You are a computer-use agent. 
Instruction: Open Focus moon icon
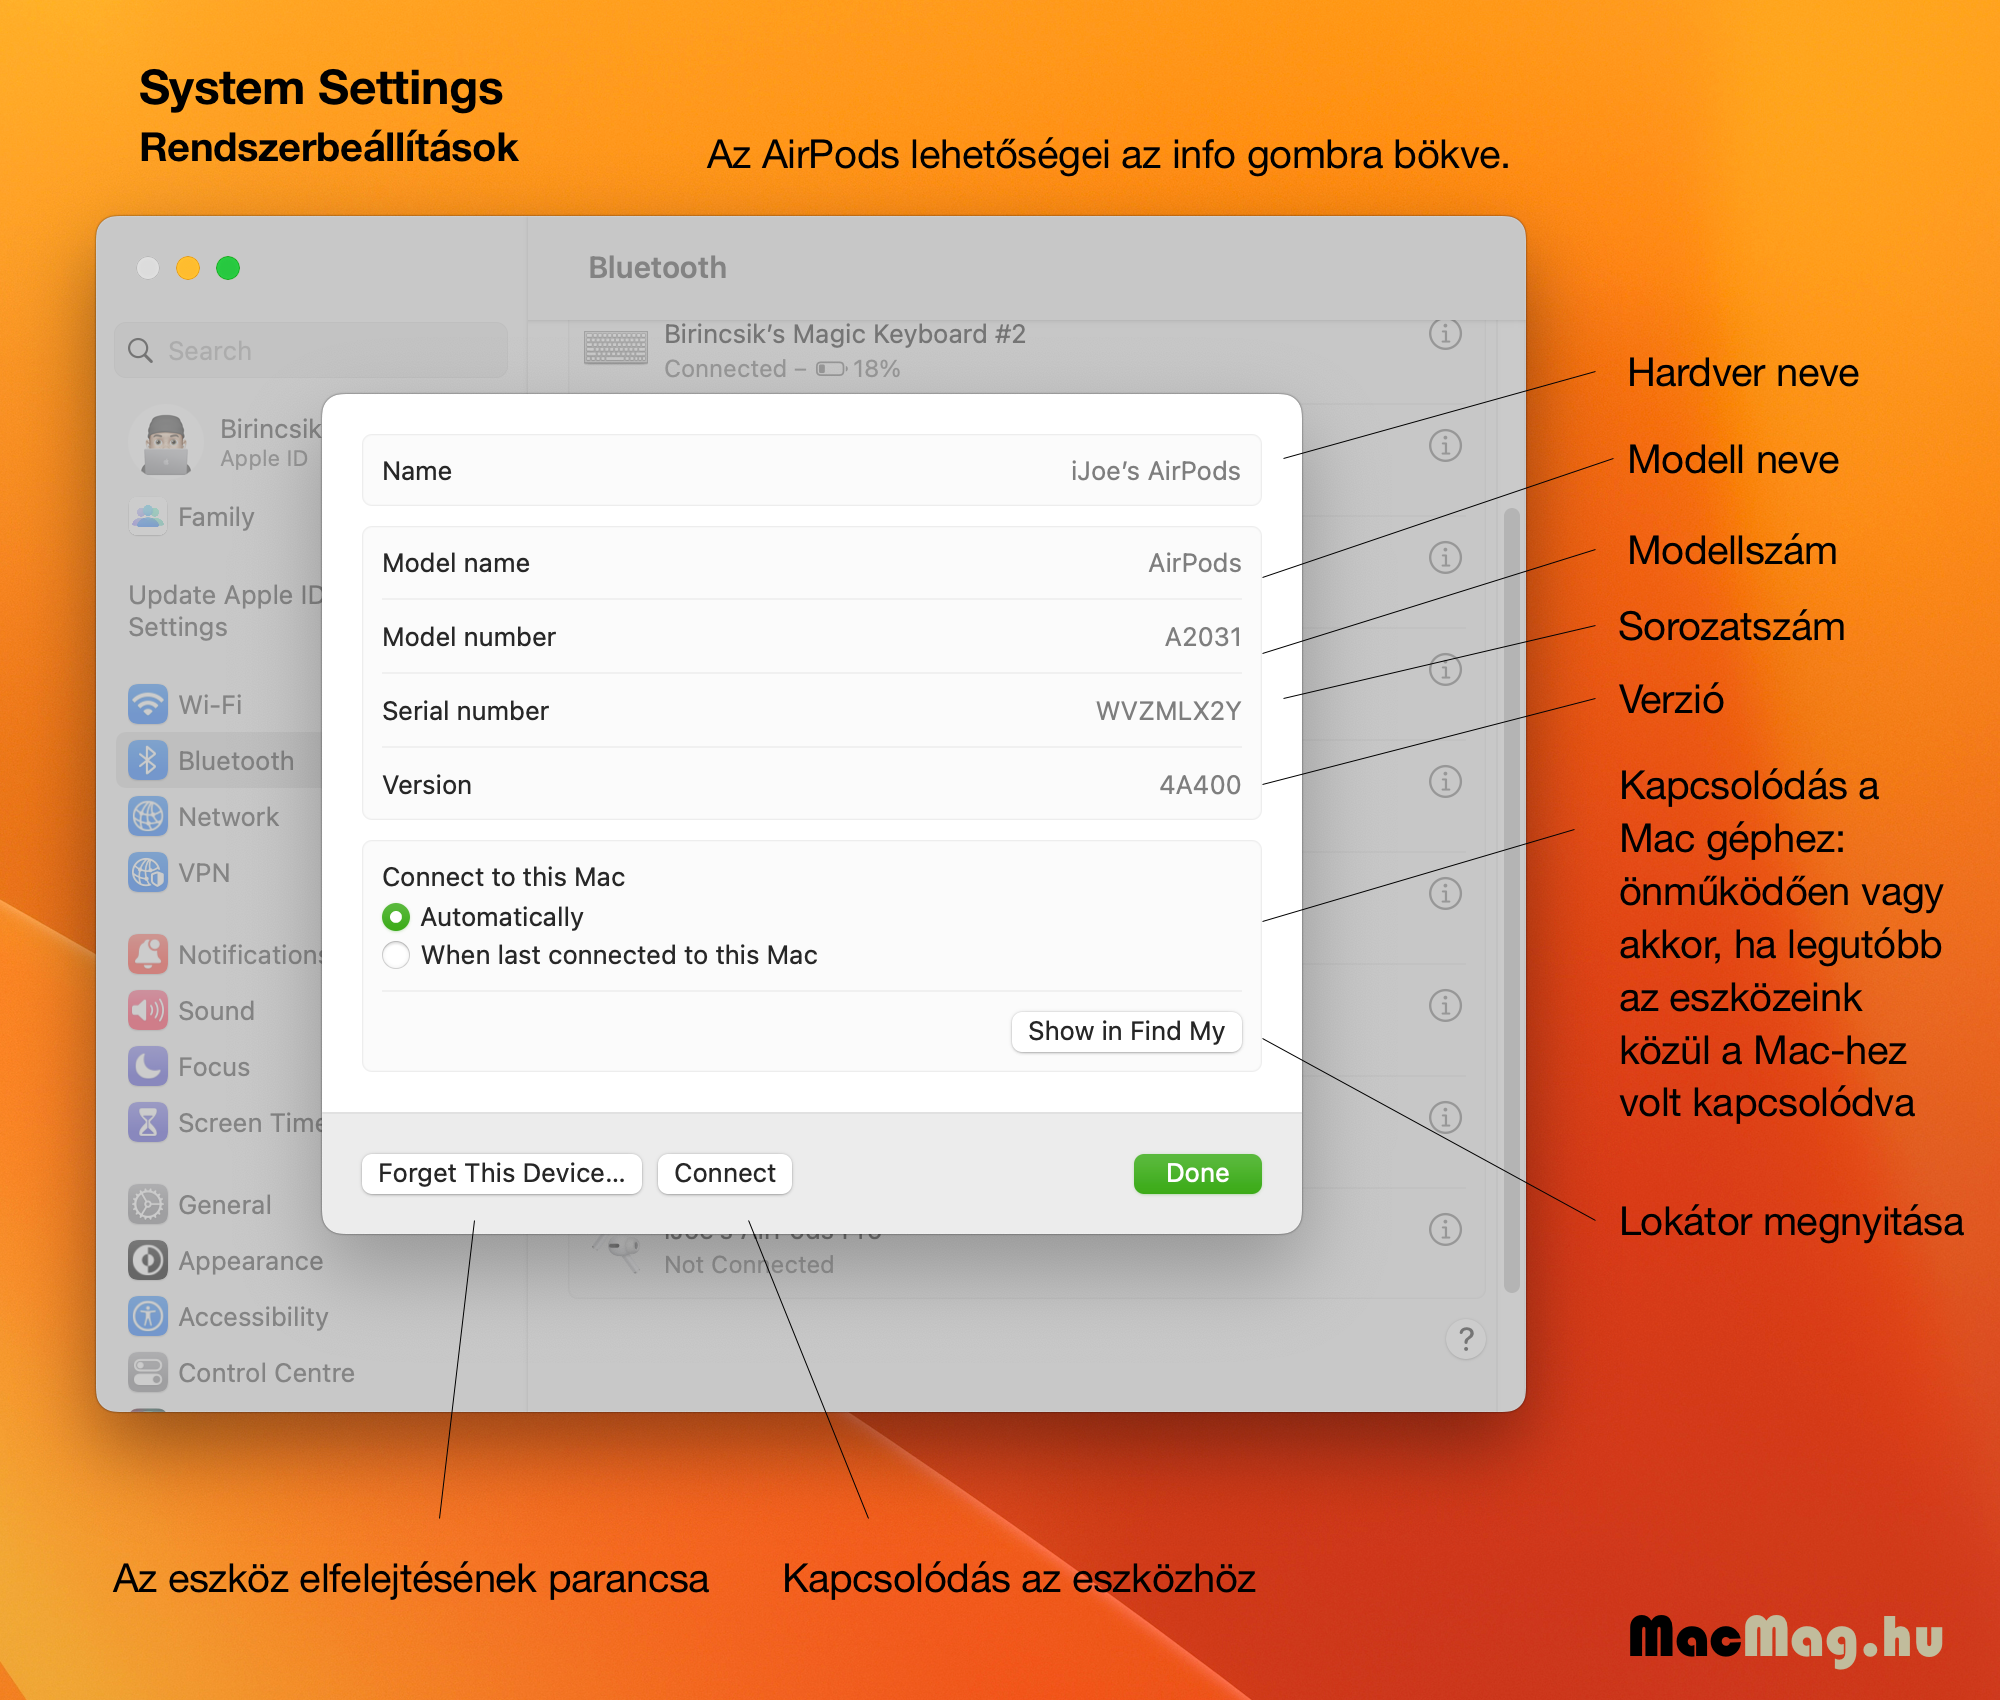click(148, 1066)
